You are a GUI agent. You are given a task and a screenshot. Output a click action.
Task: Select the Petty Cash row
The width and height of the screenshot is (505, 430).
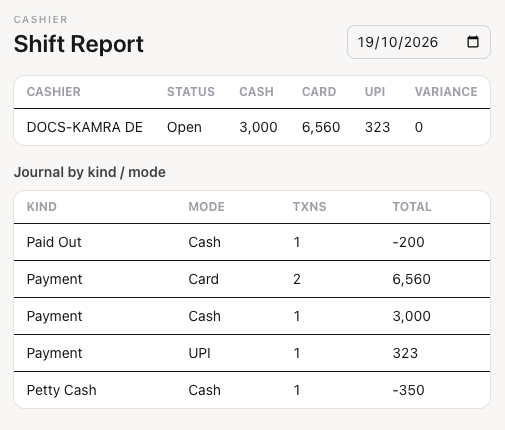click(x=252, y=390)
